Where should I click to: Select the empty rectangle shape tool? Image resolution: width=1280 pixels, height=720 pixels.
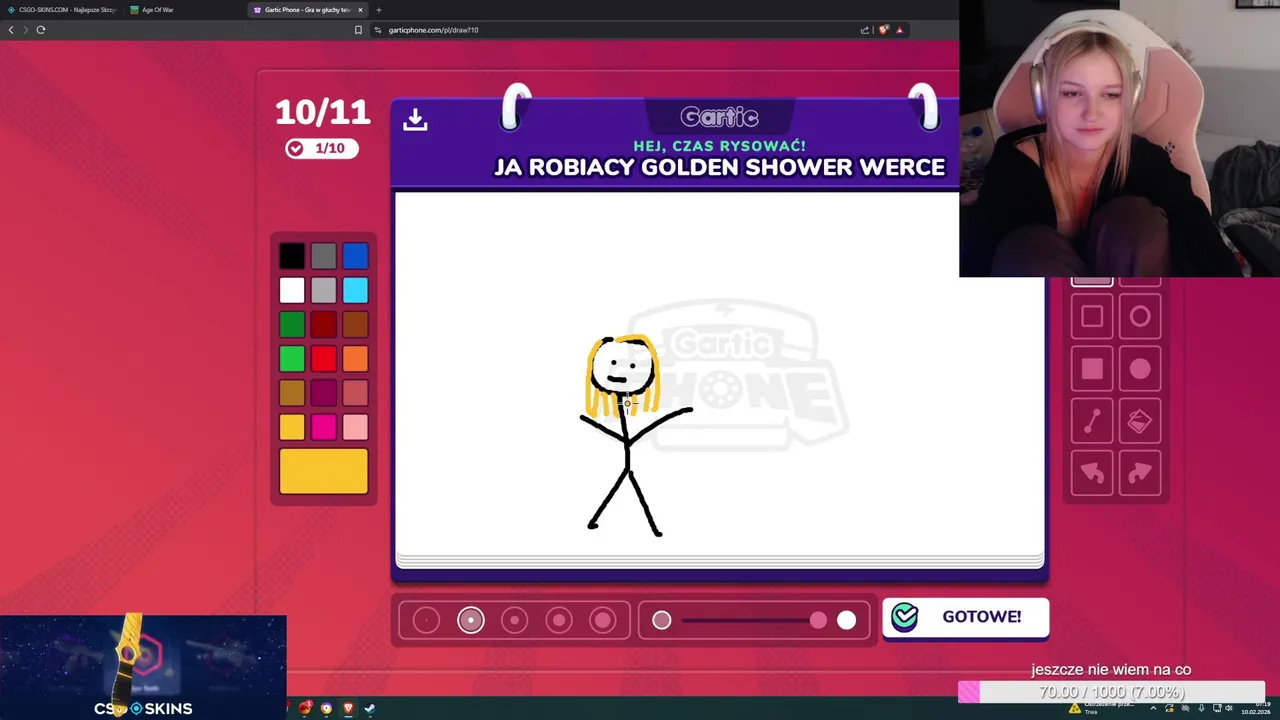[1092, 317]
